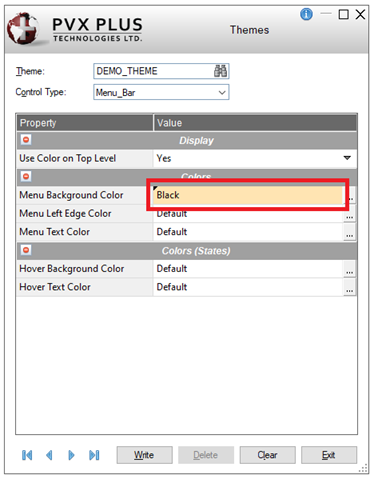Image resolution: width=374 pixels, height=479 pixels.
Task: Open color picker for Menu Text Color
Action: click(349, 232)
